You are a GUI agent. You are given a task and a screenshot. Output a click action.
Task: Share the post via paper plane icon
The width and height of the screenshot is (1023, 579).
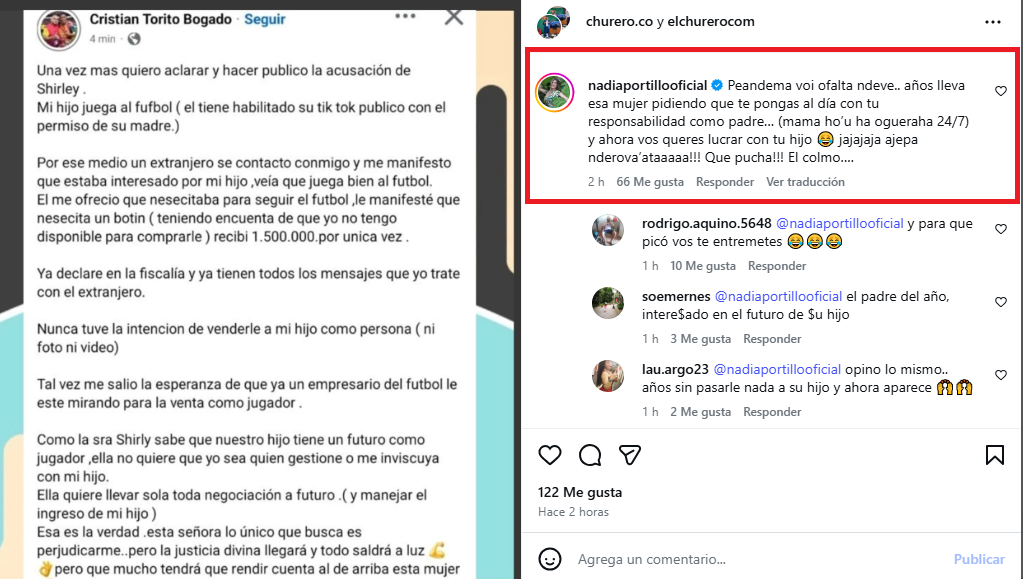[630, 455]
